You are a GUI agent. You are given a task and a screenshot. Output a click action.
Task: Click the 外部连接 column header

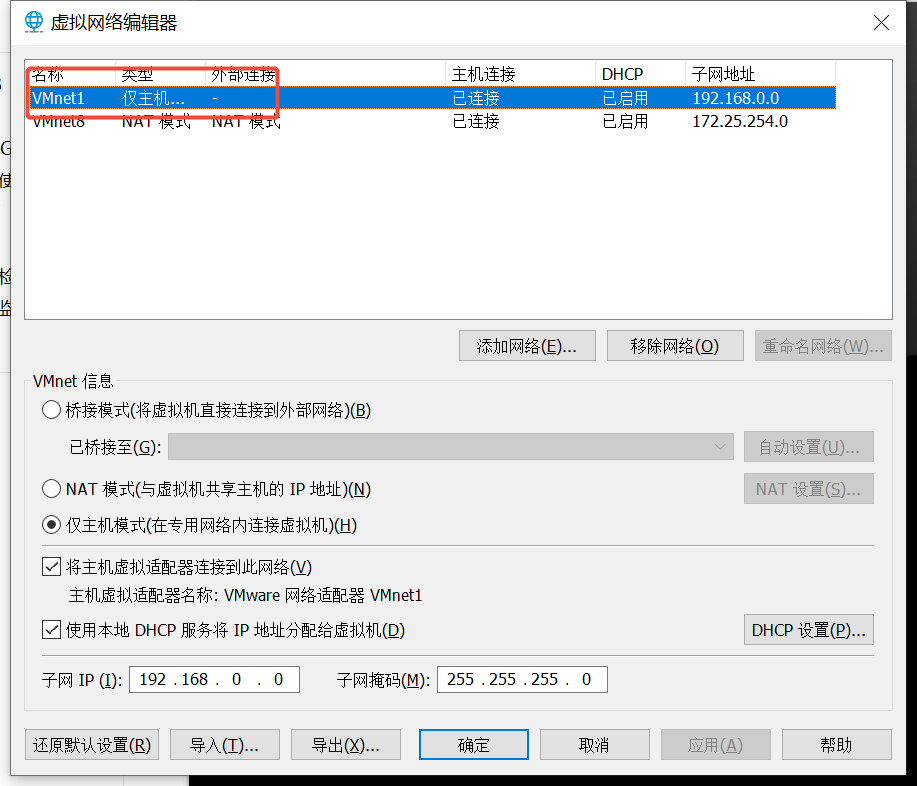click(x=325, y=74)
